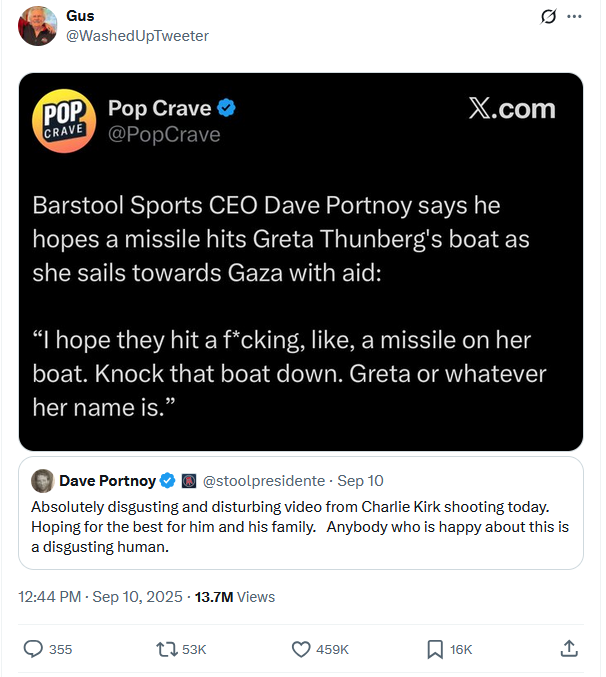Click Dave Portnoy's small avatar
The width and height of the screenshot is (606, 677).
click(x=43, y=480)
